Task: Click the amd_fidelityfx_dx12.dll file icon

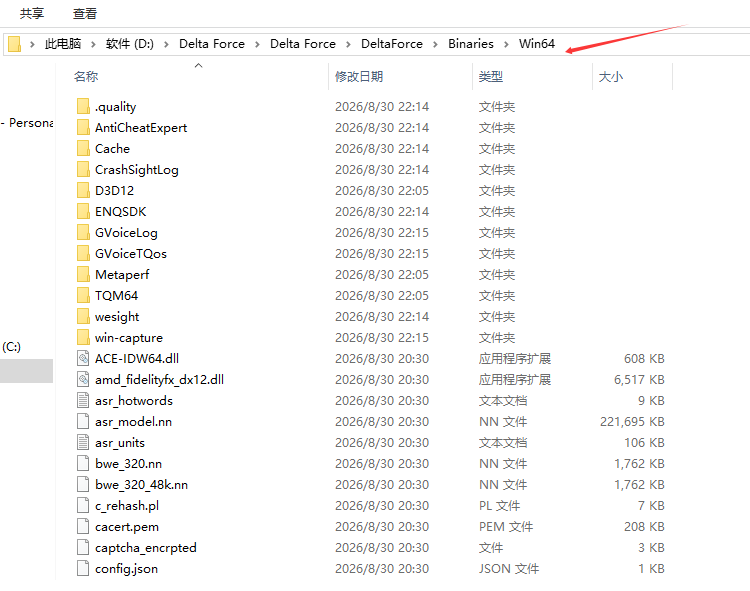Action: 83,380
